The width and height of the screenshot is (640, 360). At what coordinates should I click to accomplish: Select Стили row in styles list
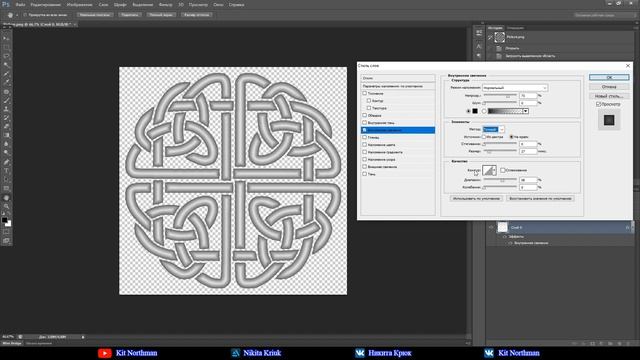click(x=398, y=78)
